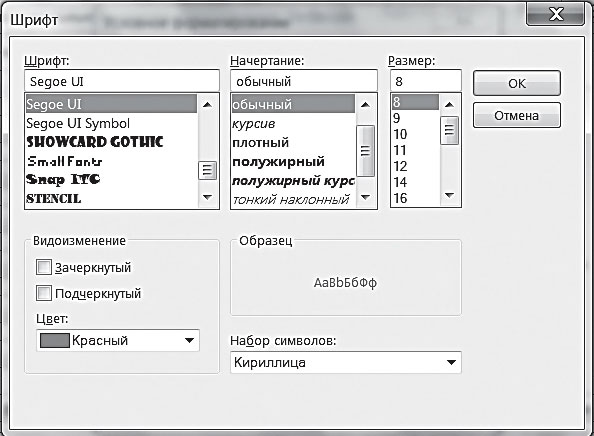594x436 pixels.
Task: Click down arrow in size list scrollbar
Action: 449,195
